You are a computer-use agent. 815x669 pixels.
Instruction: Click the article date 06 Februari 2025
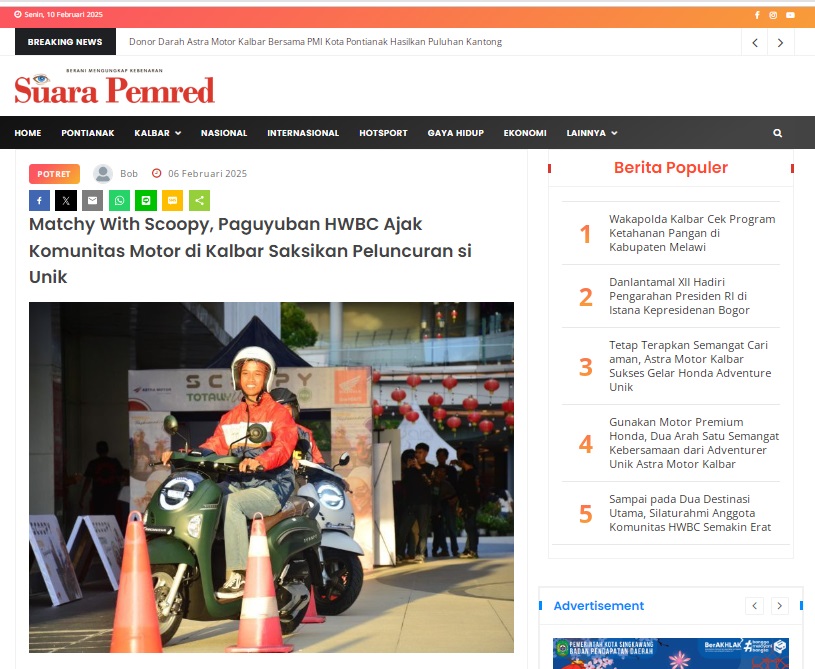tap(207, 174)
